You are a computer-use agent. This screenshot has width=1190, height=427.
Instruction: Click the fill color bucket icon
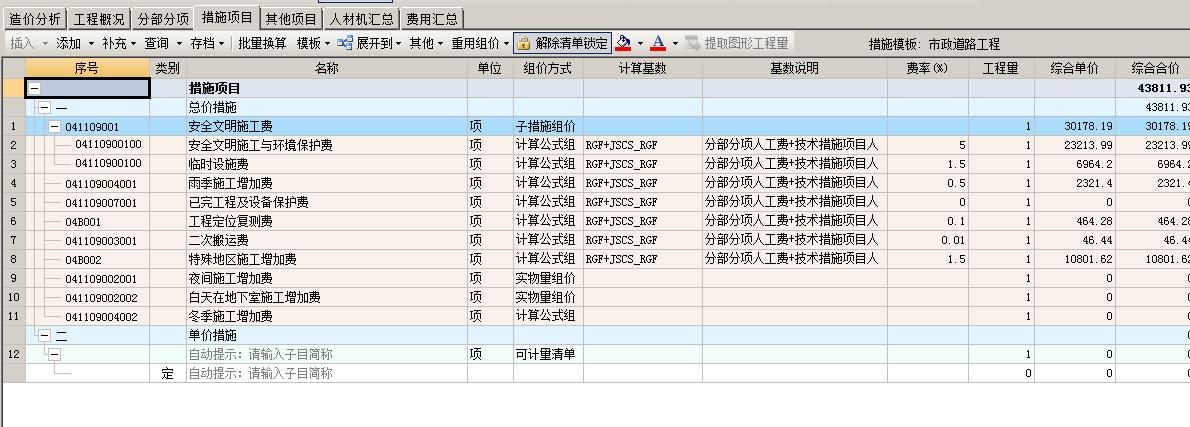[623, 43]
